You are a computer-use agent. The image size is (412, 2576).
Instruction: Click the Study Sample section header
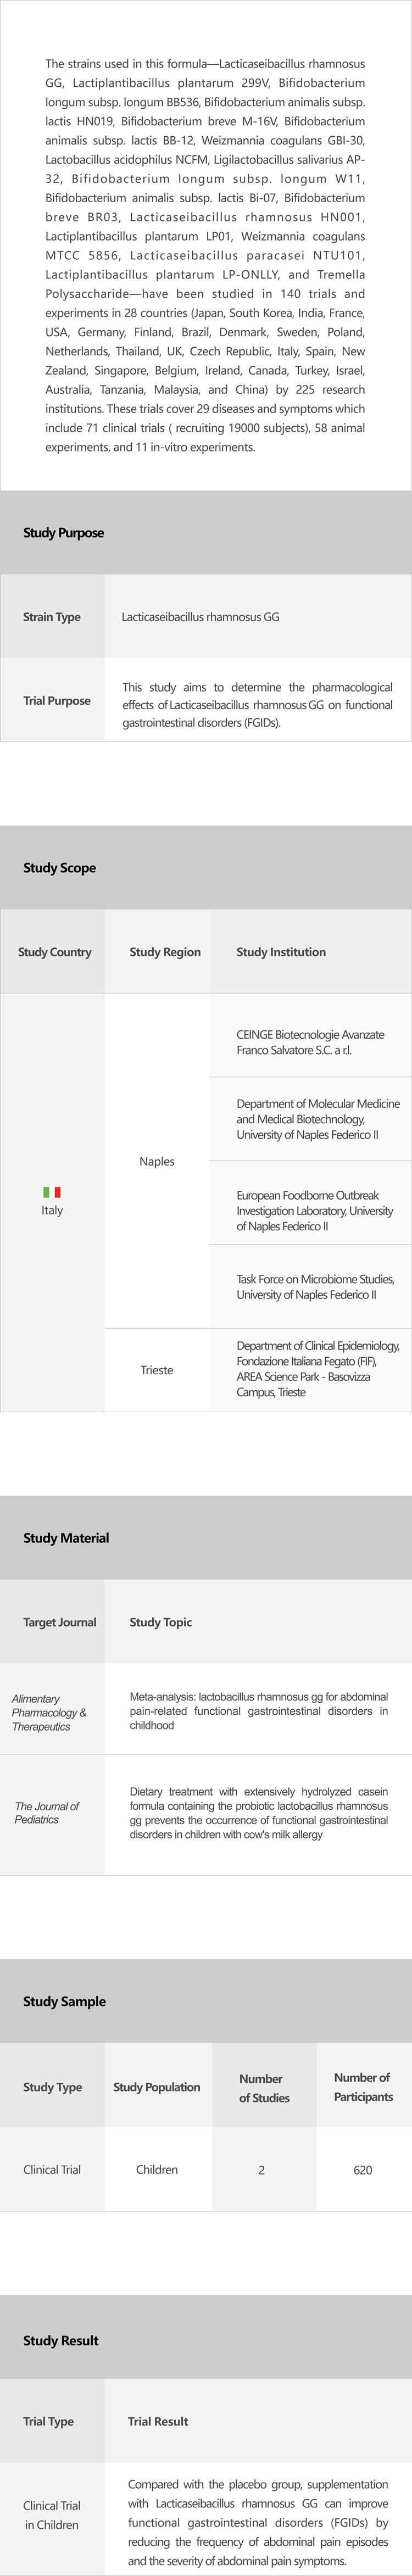point(64,2001)
